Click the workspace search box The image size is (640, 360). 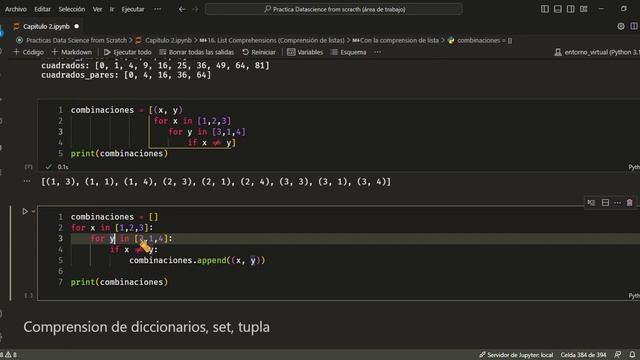point(334,9)
